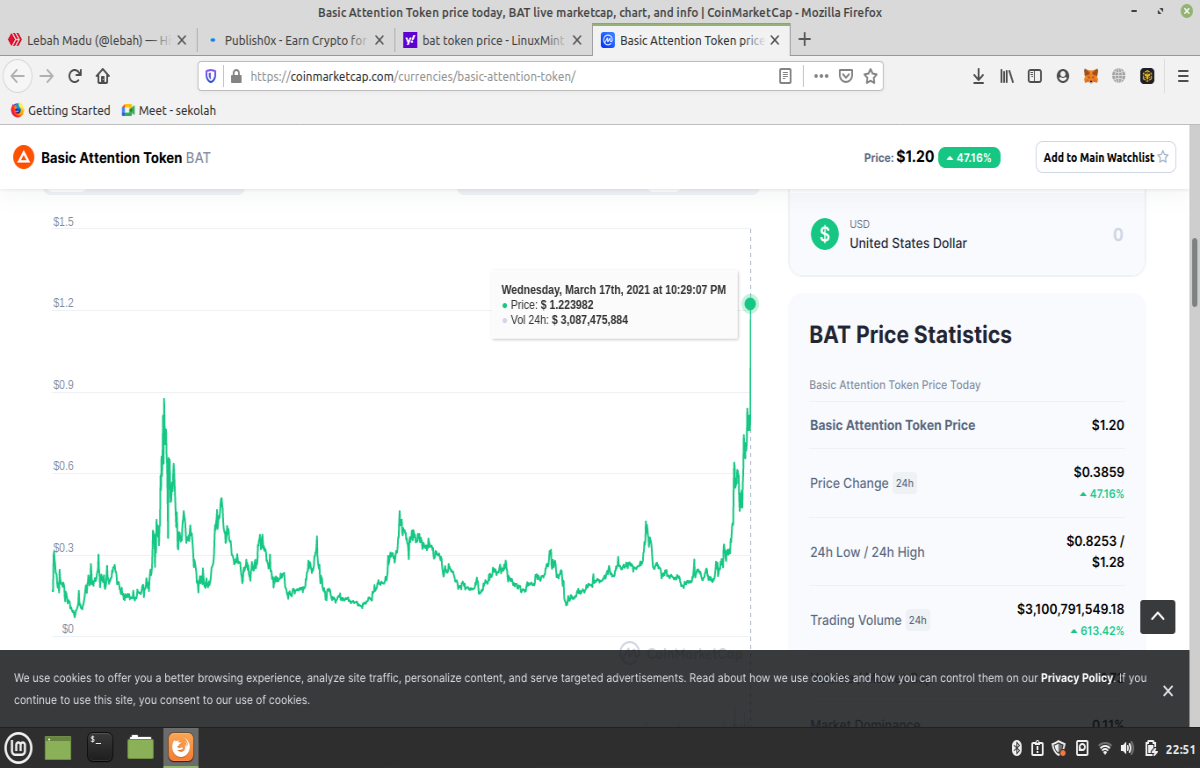This screenshot has height=768, width=1200.
Task: Go to the Firefox home page icon
Action: [x=103, y=76]
